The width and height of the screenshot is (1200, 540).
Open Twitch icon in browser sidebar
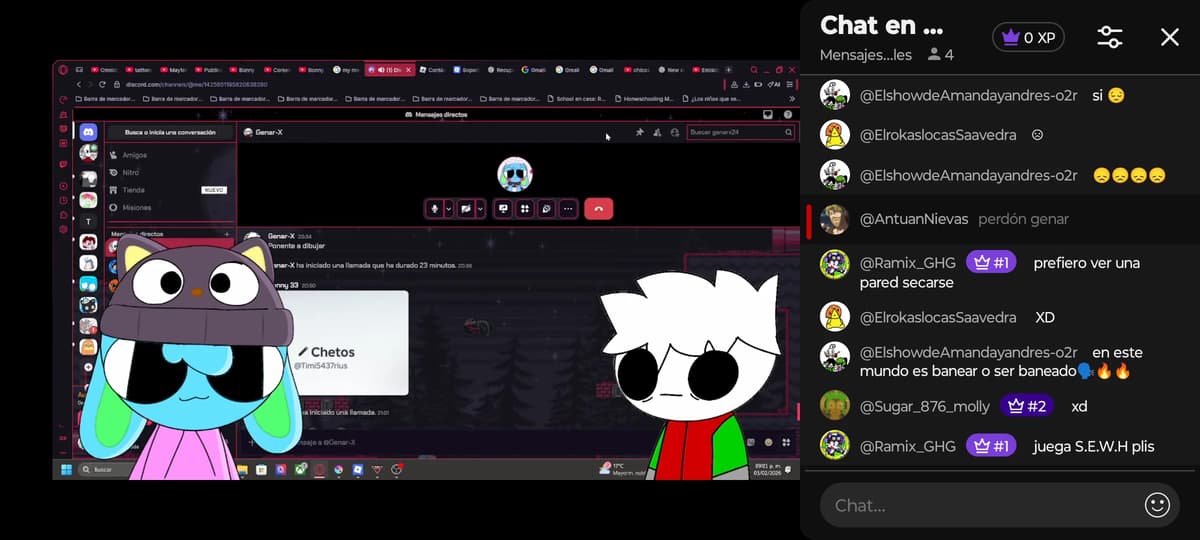pyautogui.click(x=63, y=164)
